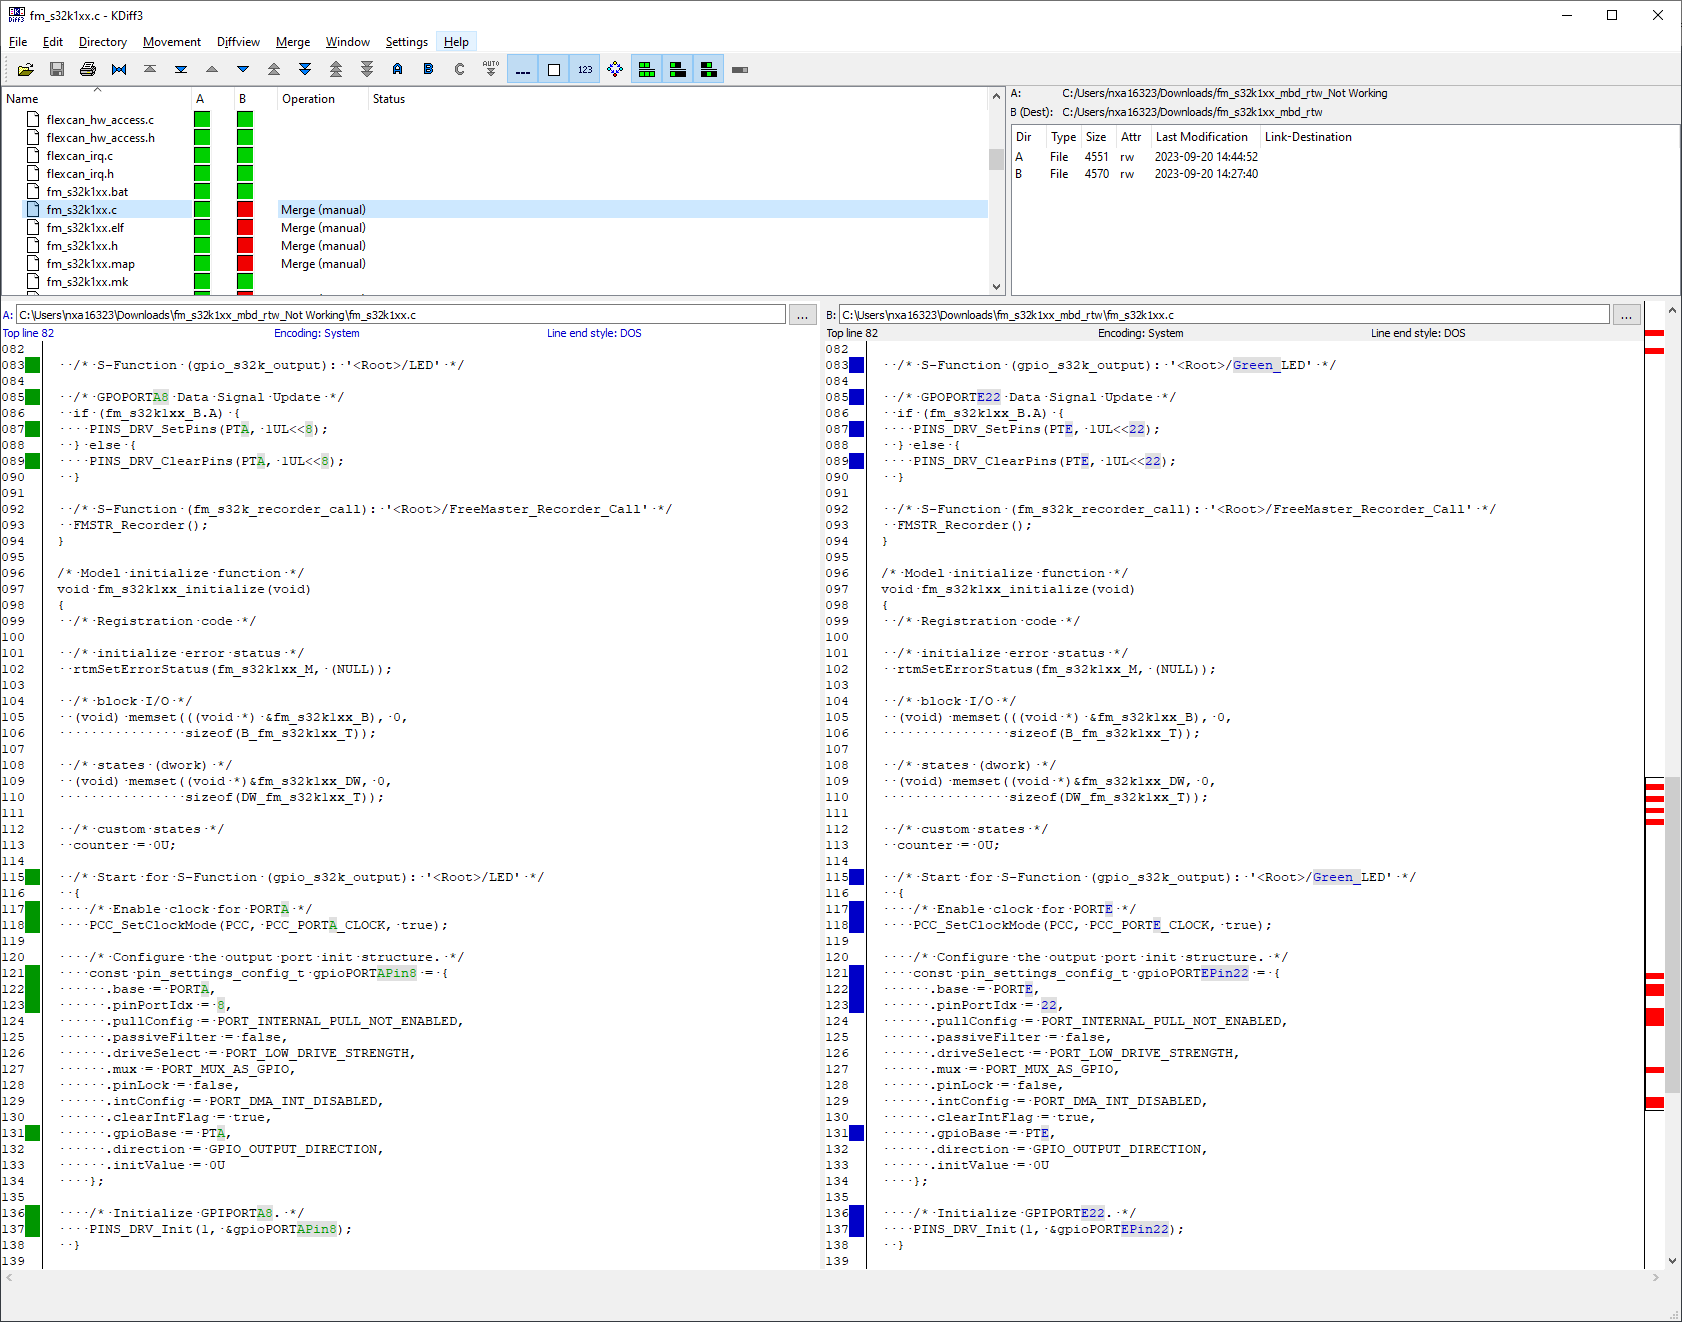This screenshot has width=1682, height=1322.
Task: Enable automatic advance with the AUTO icon
Action: (x=489, y=69)
